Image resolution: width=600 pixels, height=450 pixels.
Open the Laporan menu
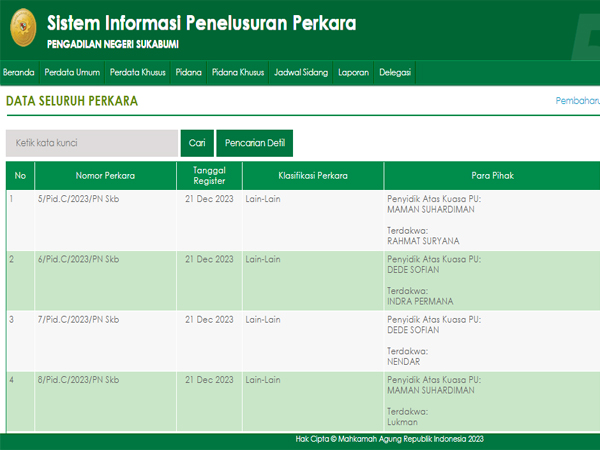click(353, 72)
